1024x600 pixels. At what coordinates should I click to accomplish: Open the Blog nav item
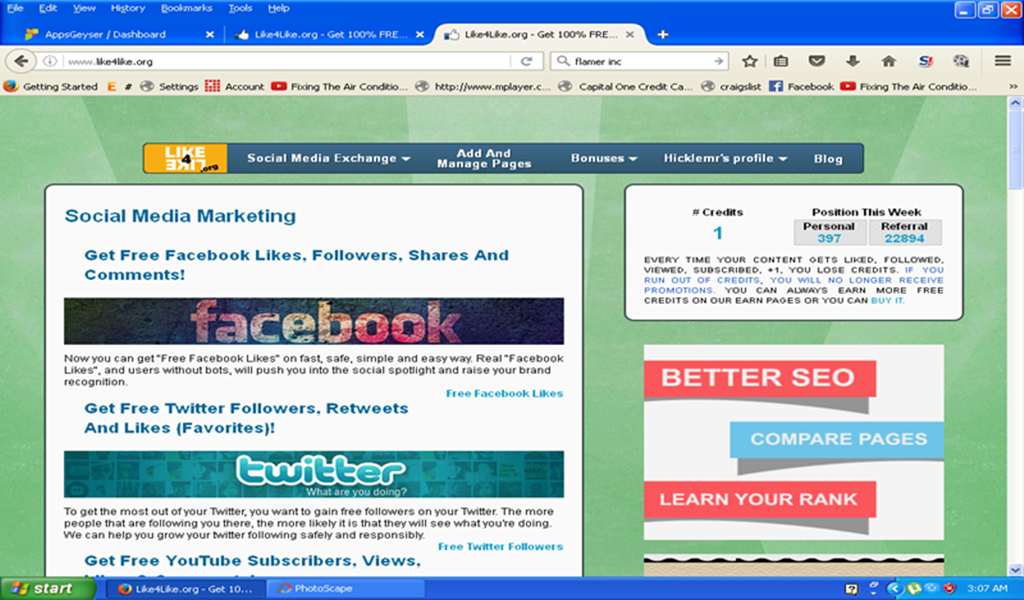pyautogui.click(x=827, y=159)
